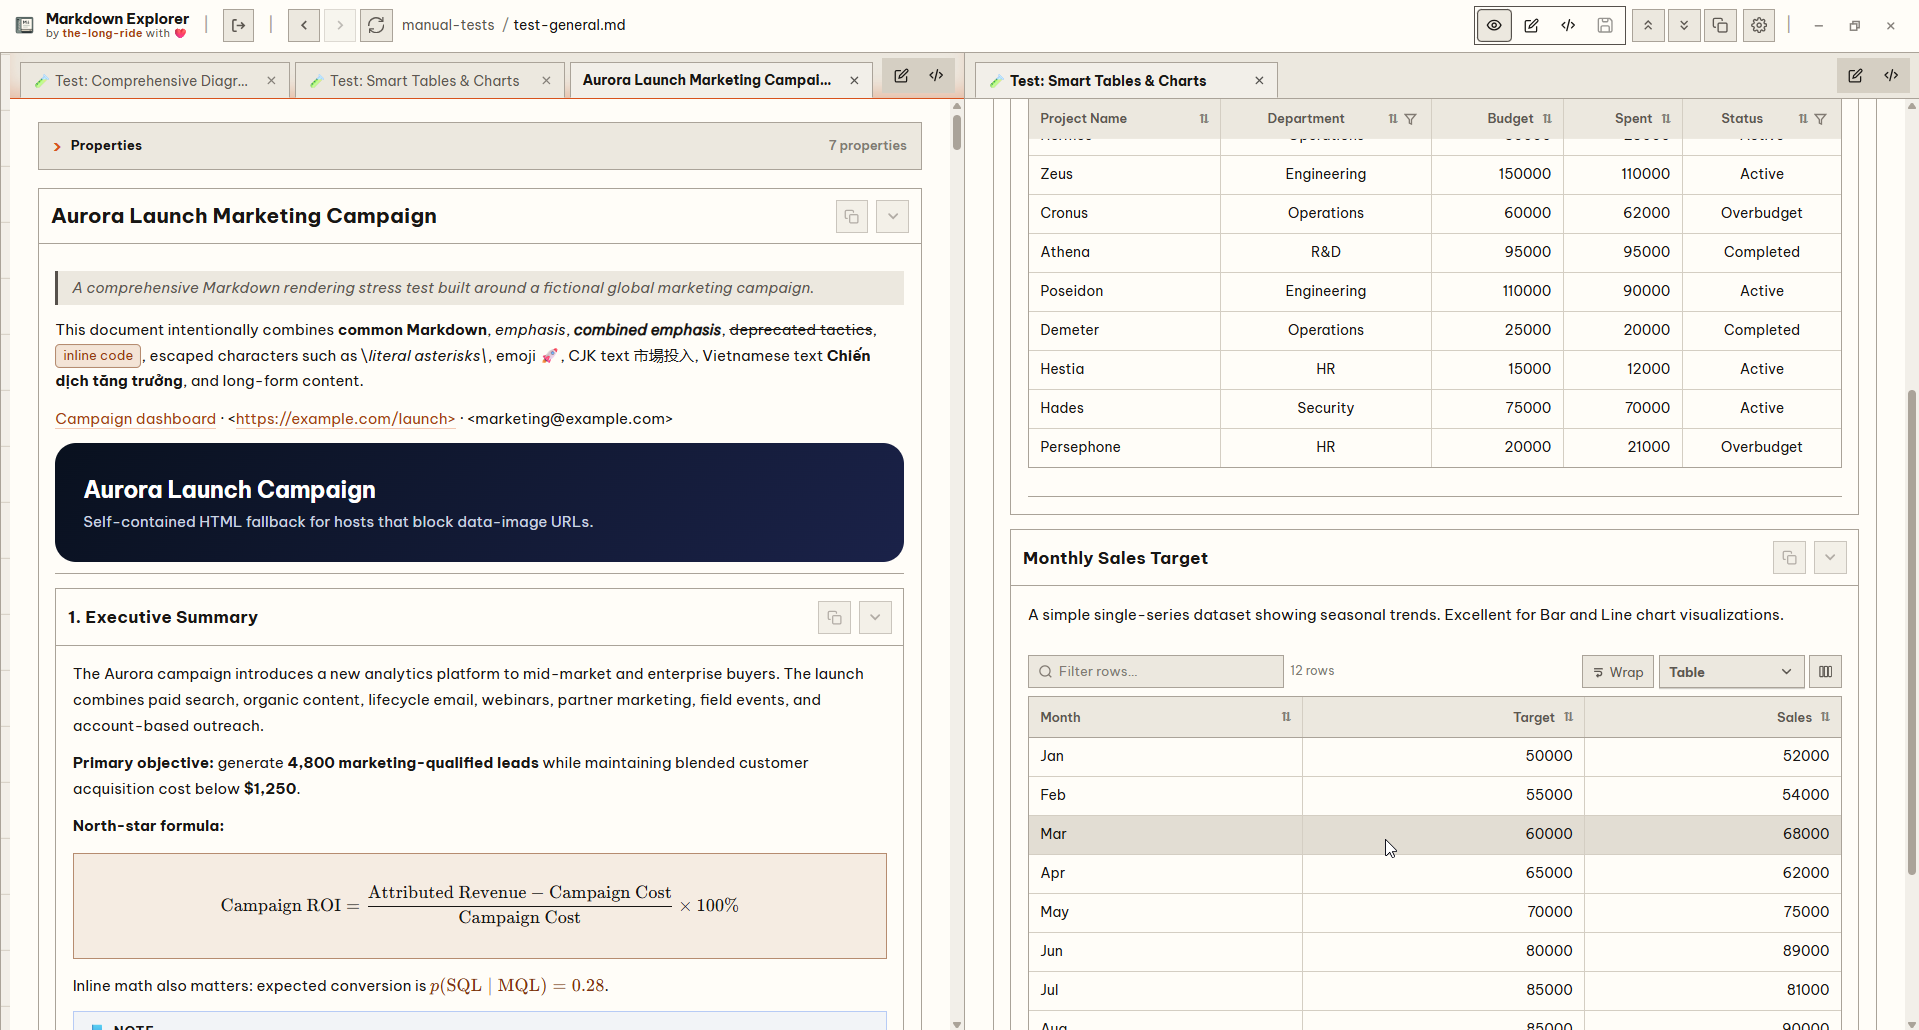The height and width of the screenshot is (1030, 1919).
Task: Switch to edit mode in main toolbar
Action: click(x=1531, y=26)
